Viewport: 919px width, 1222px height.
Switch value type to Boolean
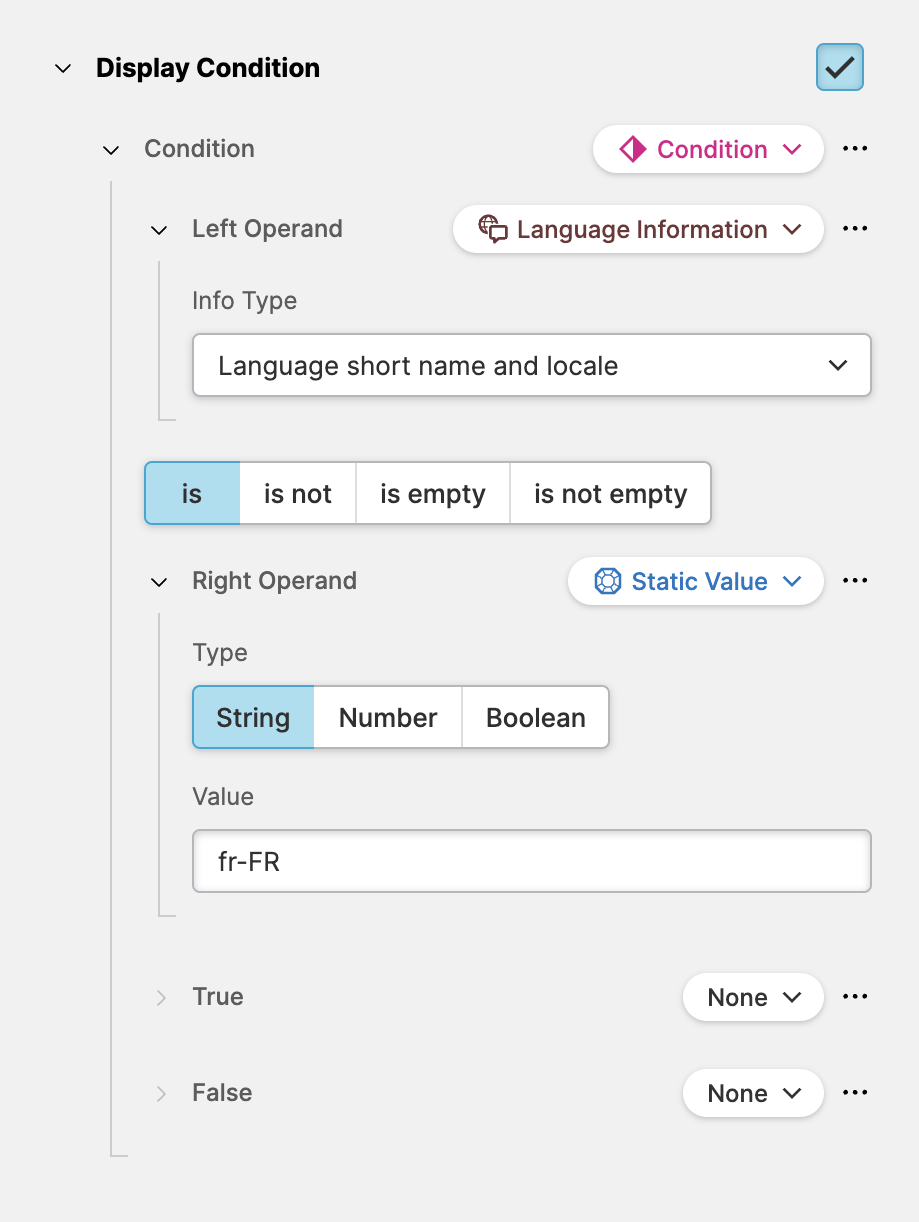[x=535, y=717]
